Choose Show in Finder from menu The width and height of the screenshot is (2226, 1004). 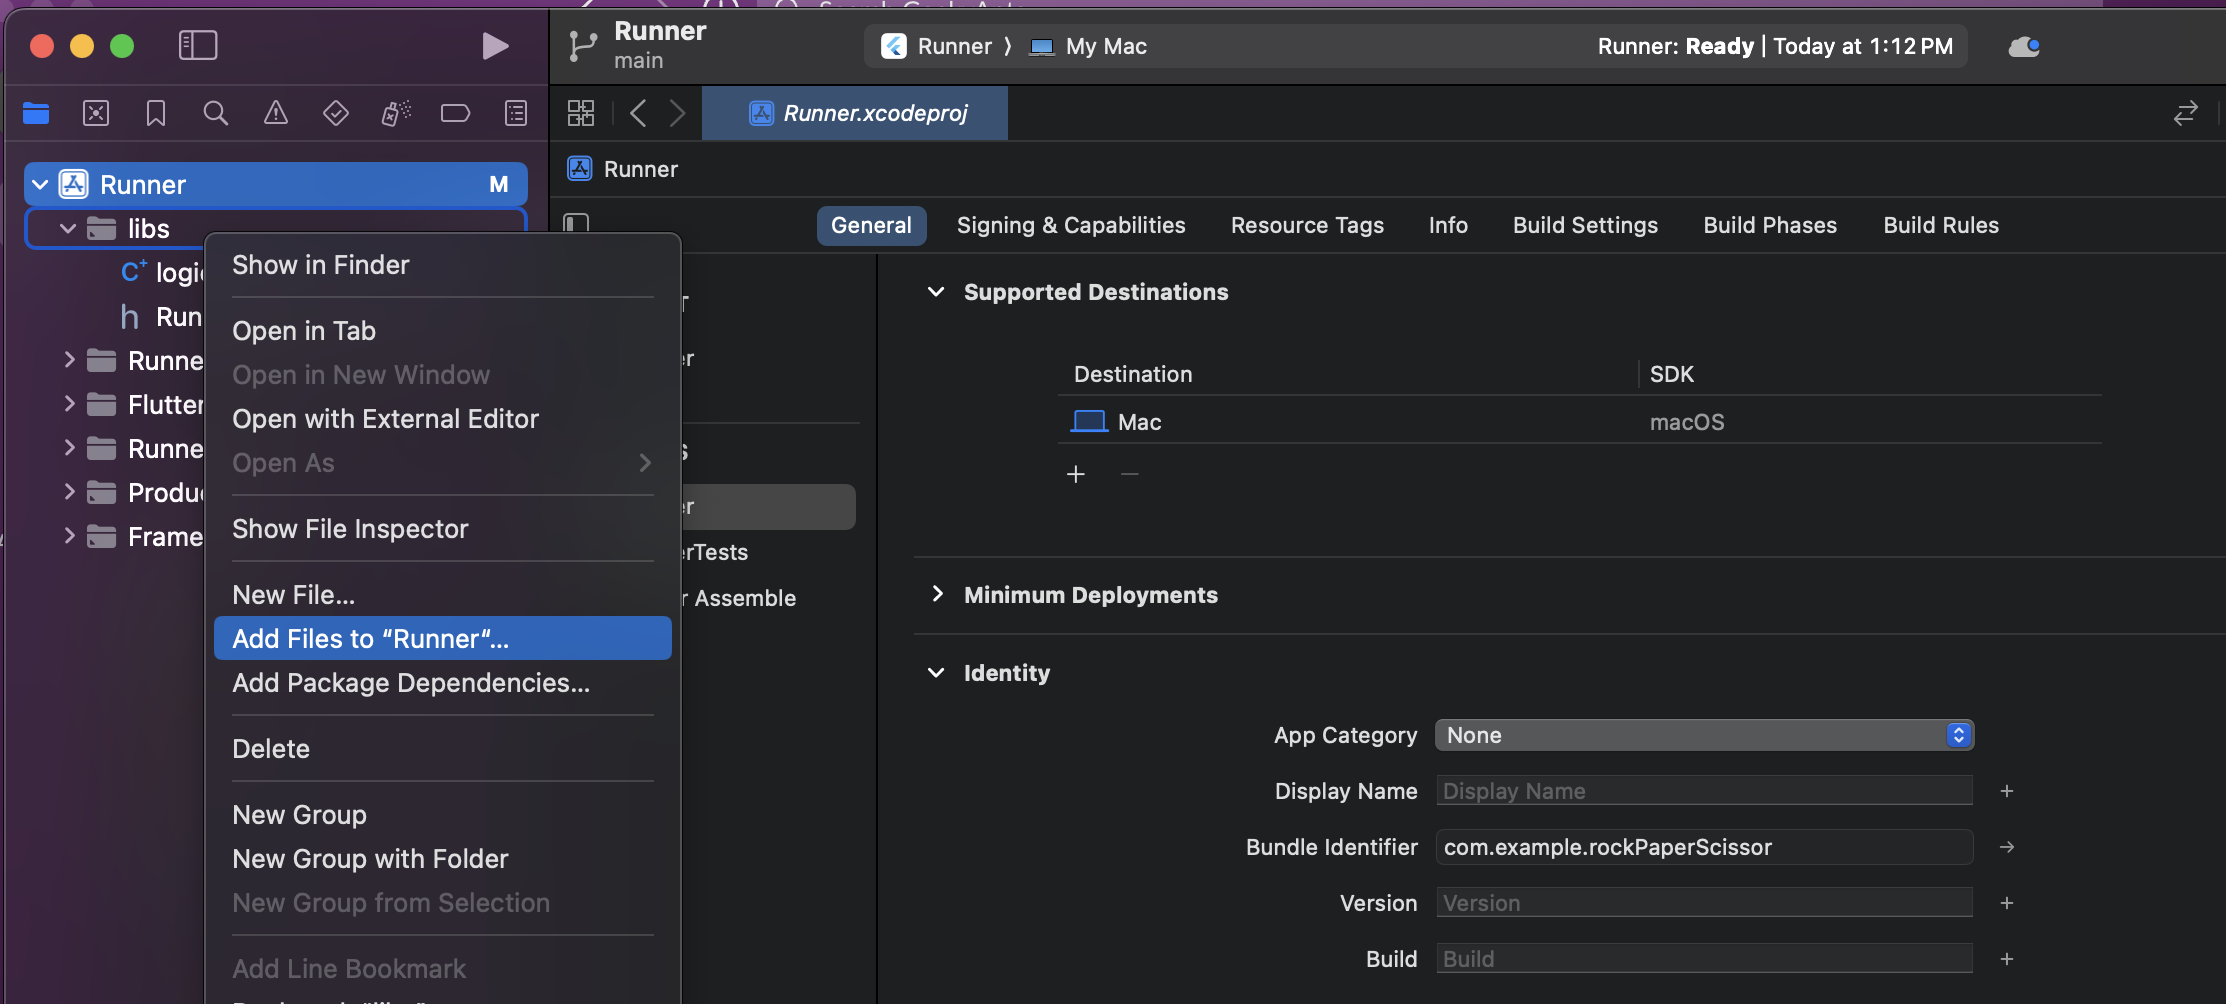[442, 265]
